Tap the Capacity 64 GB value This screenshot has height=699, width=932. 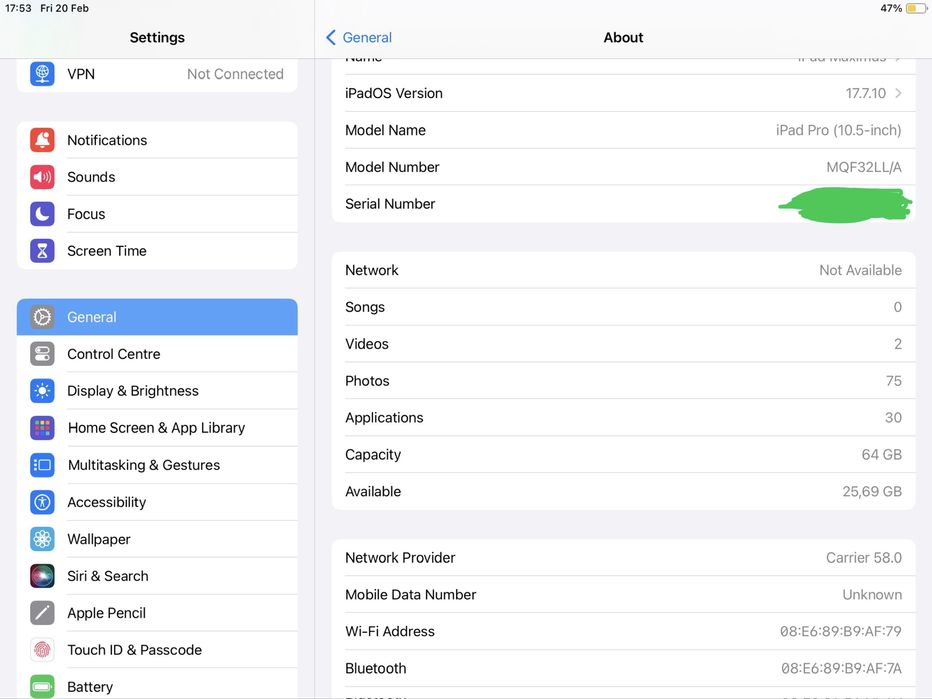(881, 455)
